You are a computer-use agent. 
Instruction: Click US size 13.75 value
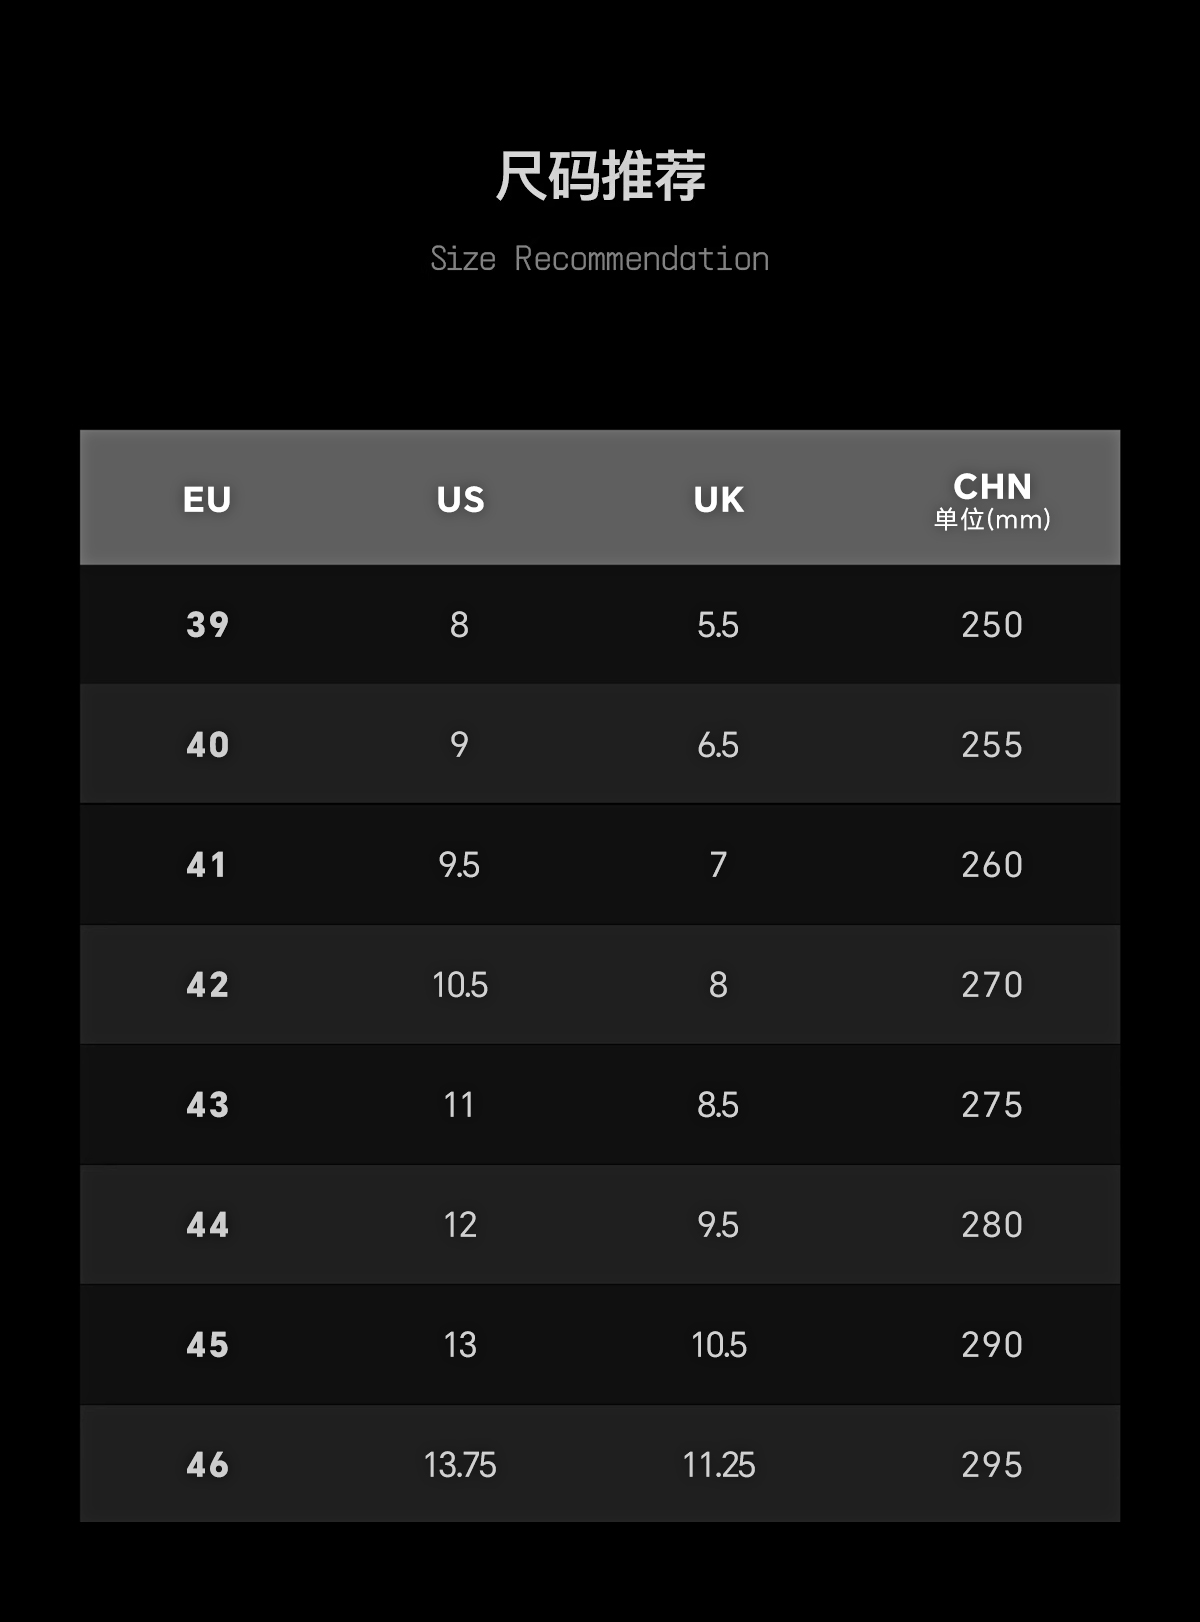point(460,1465)
